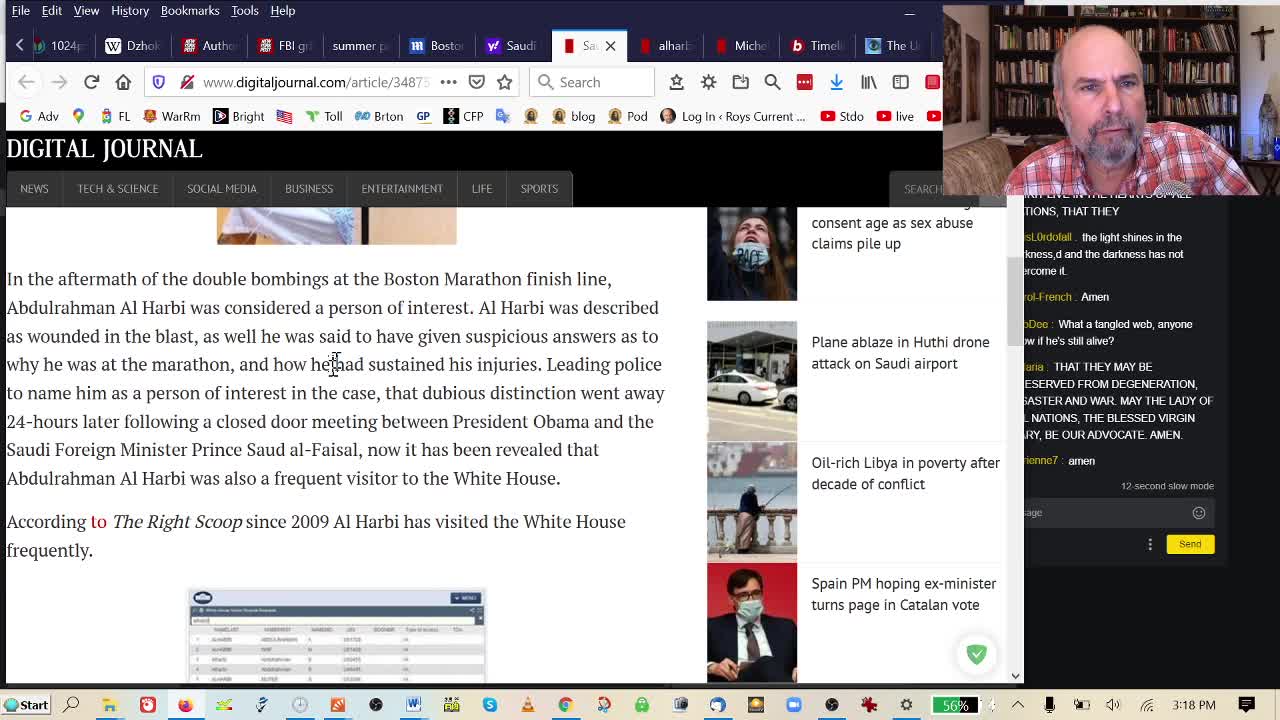The image size is (1280, 720).
Task: Open the TECH & SCIENCE section
Action: click(x=118, y=189)
